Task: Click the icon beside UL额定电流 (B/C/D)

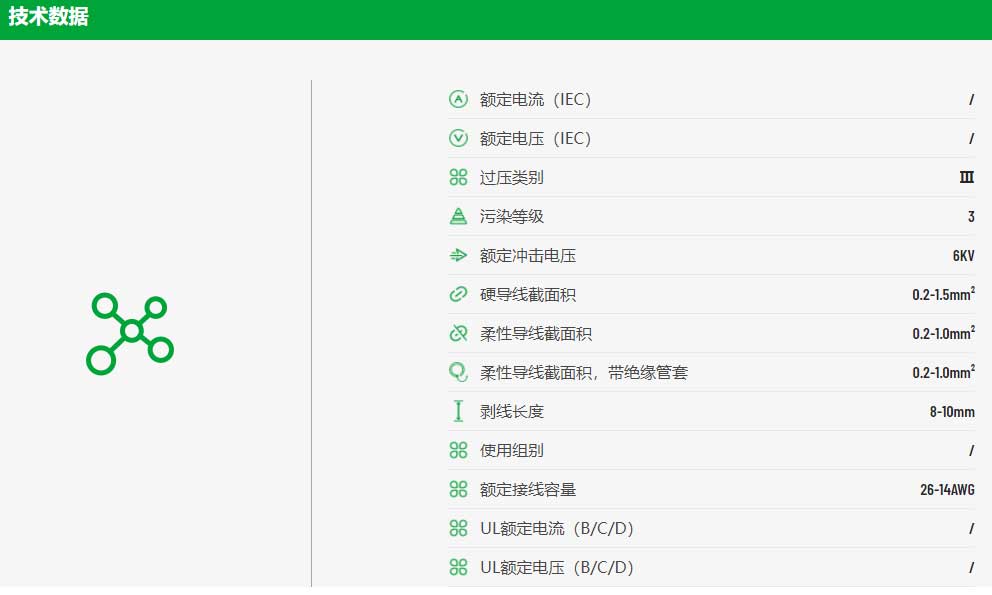Action: (458, 528)
